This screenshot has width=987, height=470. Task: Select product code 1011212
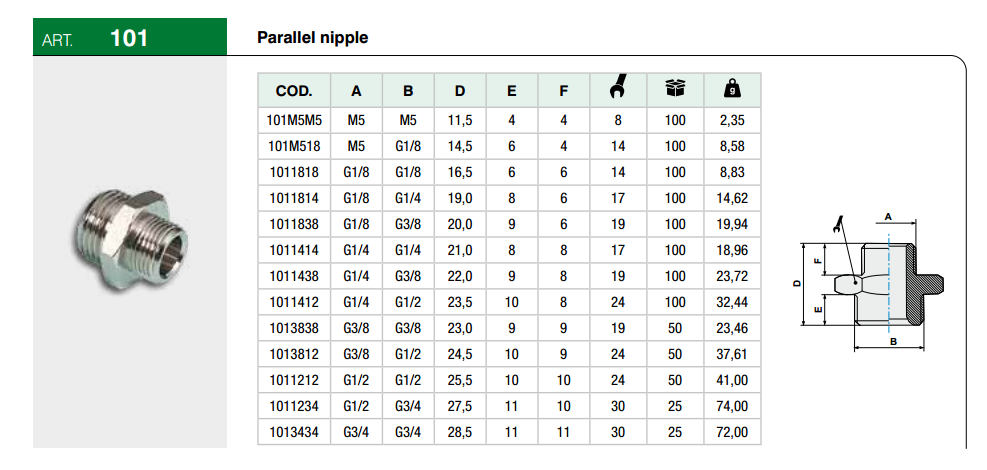tap(294, 380)
